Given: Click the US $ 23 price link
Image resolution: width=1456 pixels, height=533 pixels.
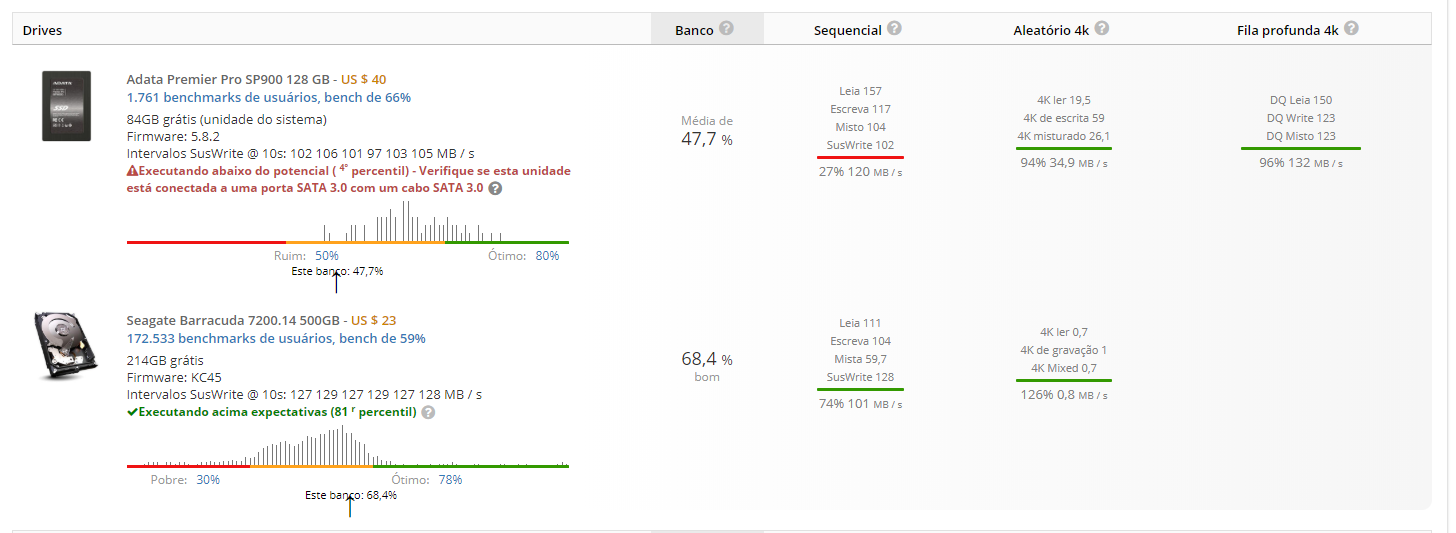Looking at the screenshot, I should (374, 321).
